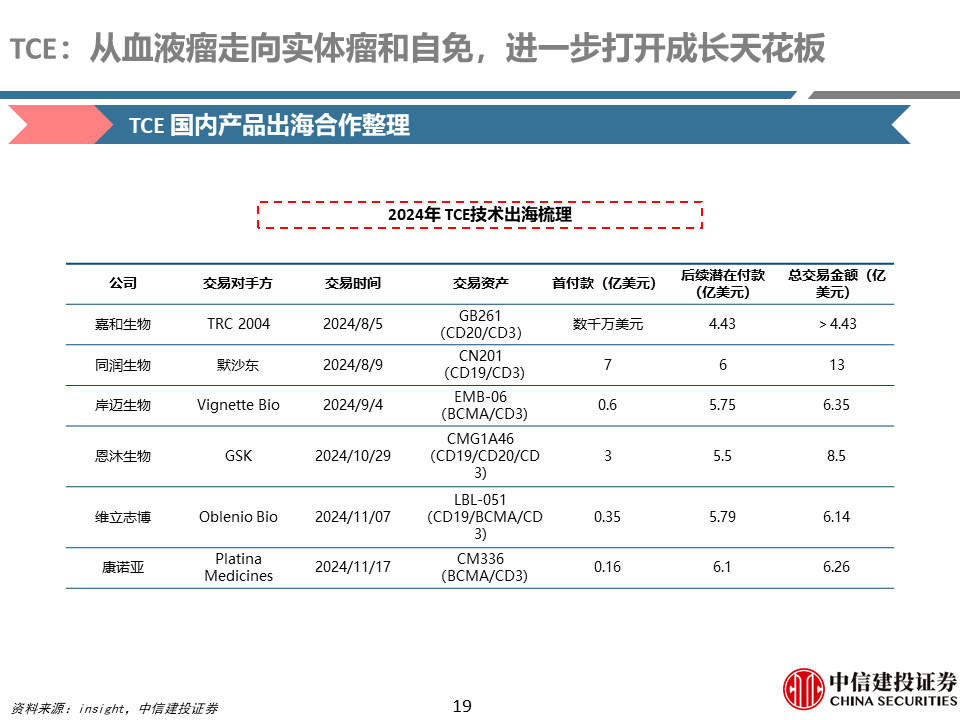Screen dimensions: 960x720
Task: Click total value 6.14
Action: 836,517
